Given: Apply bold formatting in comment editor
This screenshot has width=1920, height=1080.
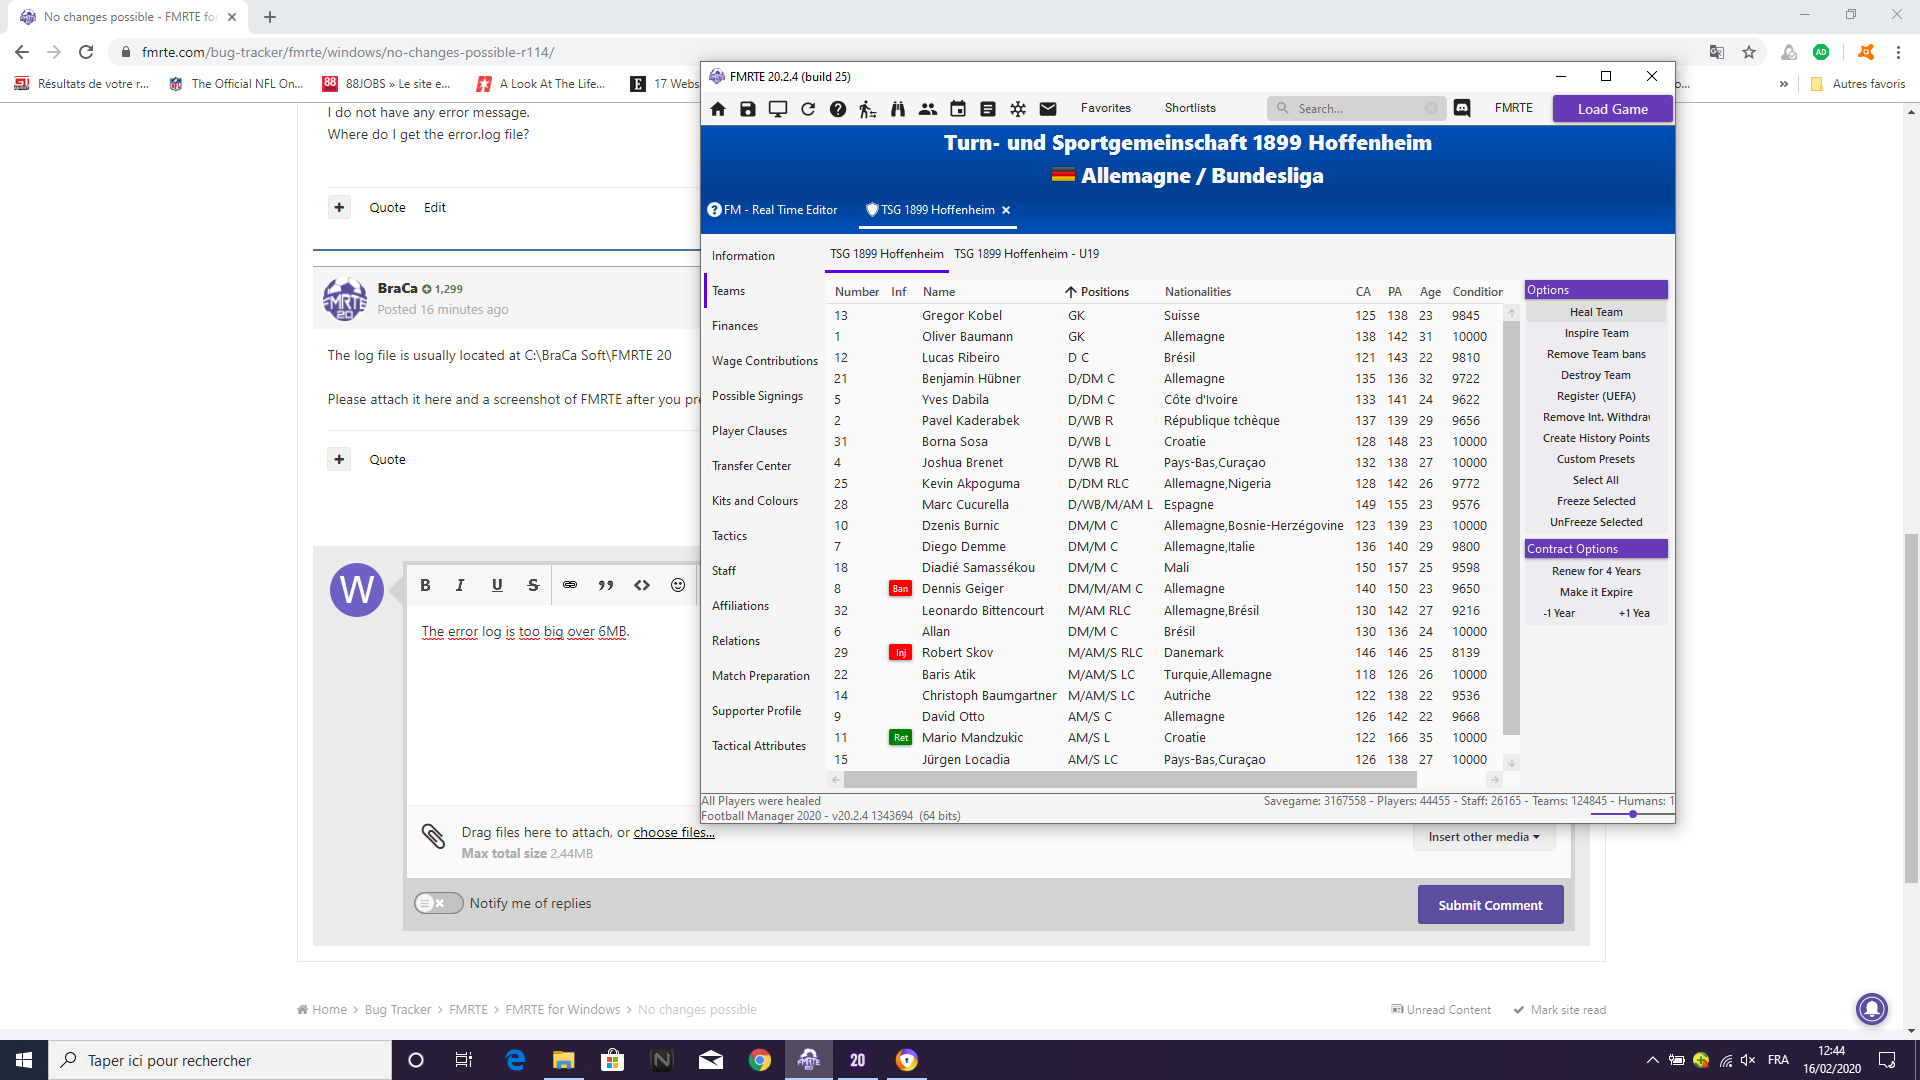Looking at the screenshot, I should click(425, 585).
